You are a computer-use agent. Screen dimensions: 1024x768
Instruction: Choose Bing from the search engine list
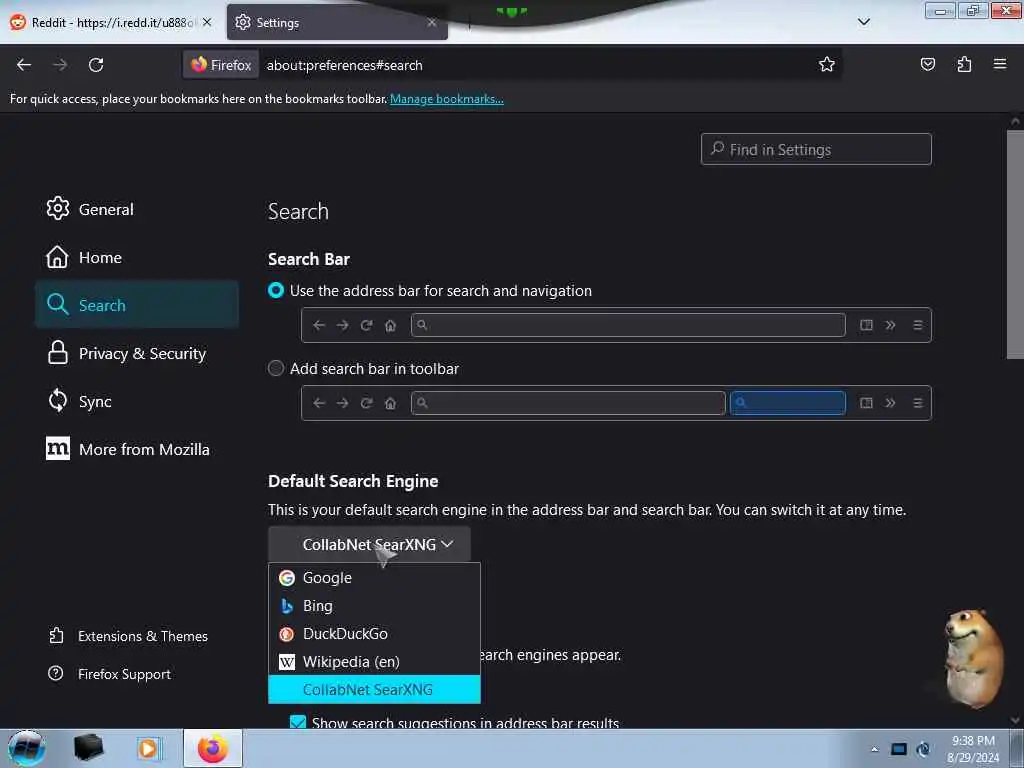tap(374, 605)
